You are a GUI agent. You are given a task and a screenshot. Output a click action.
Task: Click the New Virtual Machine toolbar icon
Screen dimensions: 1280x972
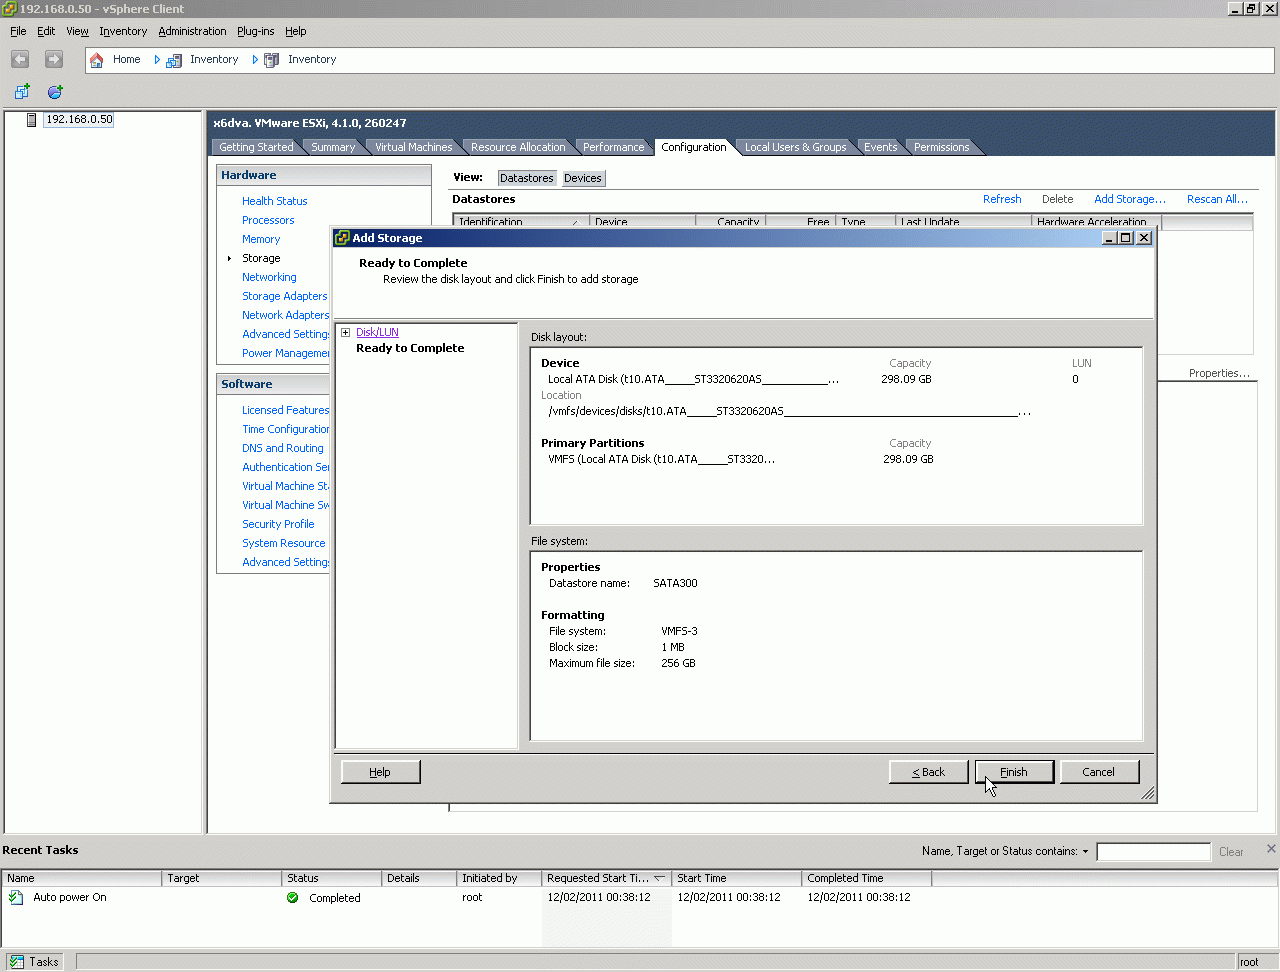22,92
